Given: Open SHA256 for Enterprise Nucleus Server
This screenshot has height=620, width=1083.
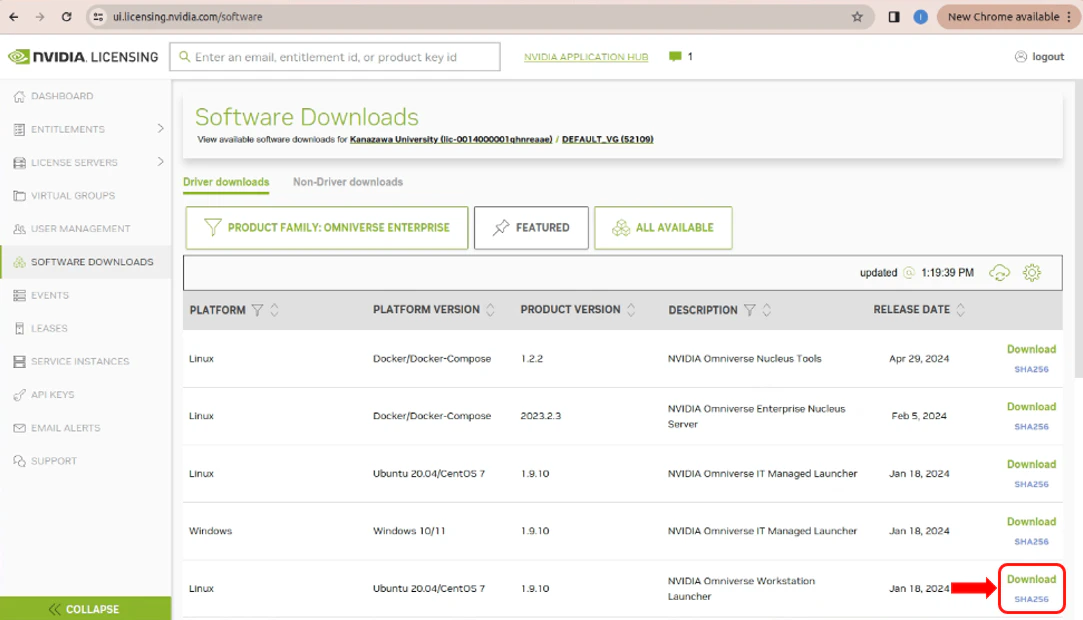Looking at the screenshot, I should [x=1031, y=427].
